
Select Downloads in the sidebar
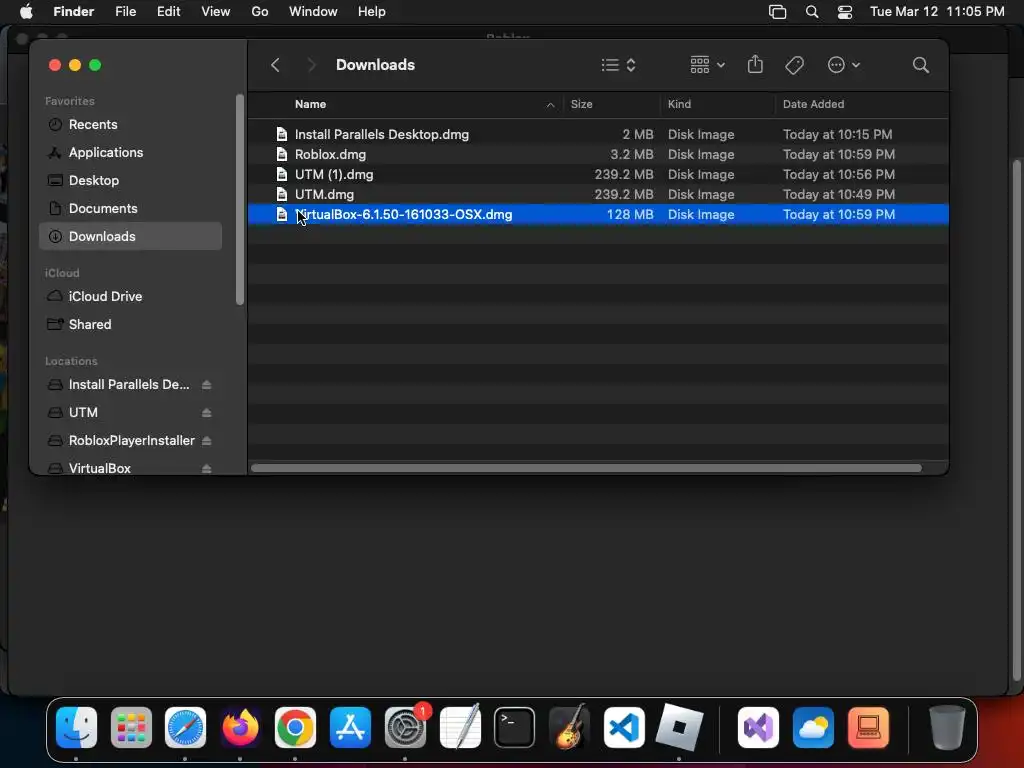coord(131,236)
